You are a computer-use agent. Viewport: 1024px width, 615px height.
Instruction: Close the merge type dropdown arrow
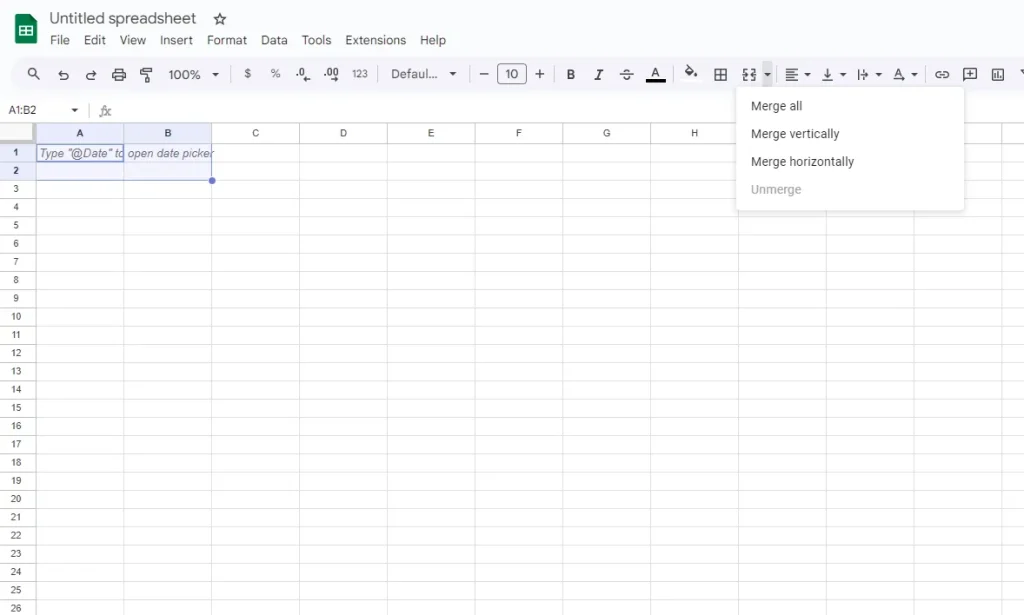tap(767, 74)
